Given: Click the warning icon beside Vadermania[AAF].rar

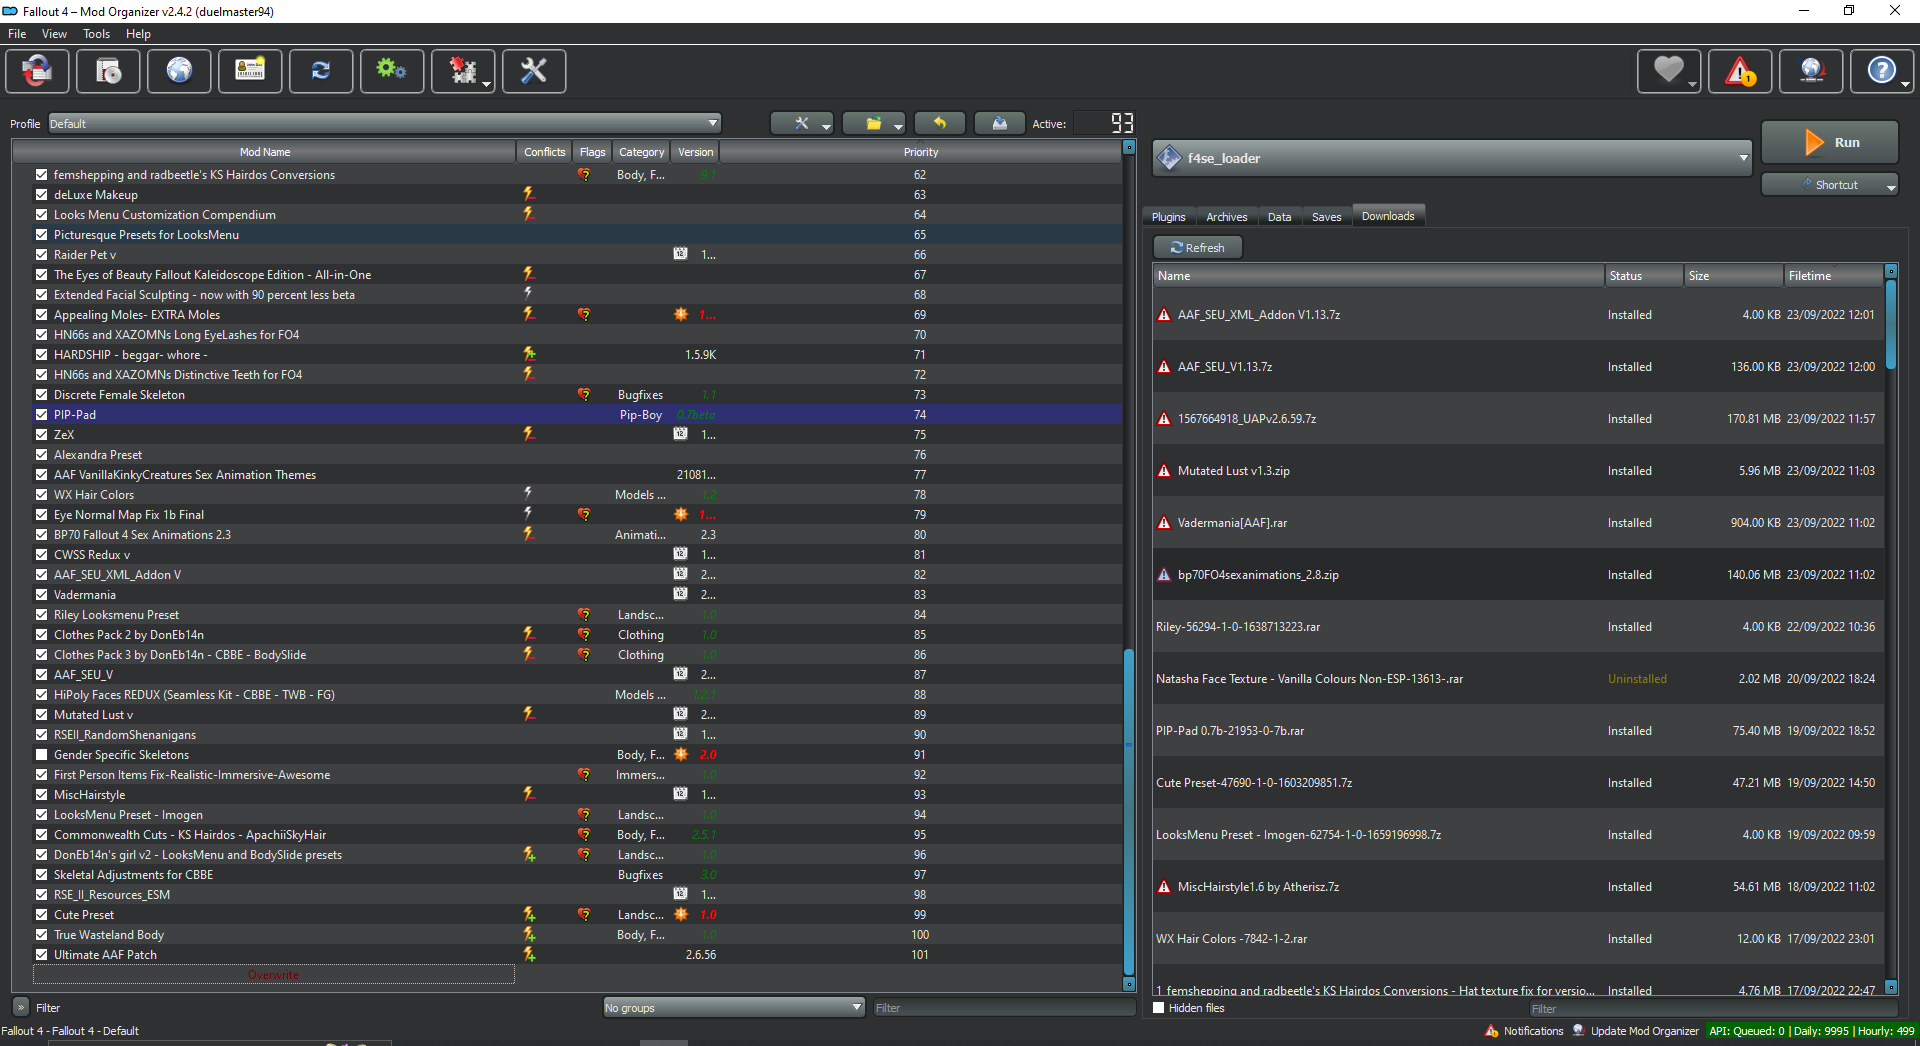Looking at the screenshot, I should (x=1164, y=523).
